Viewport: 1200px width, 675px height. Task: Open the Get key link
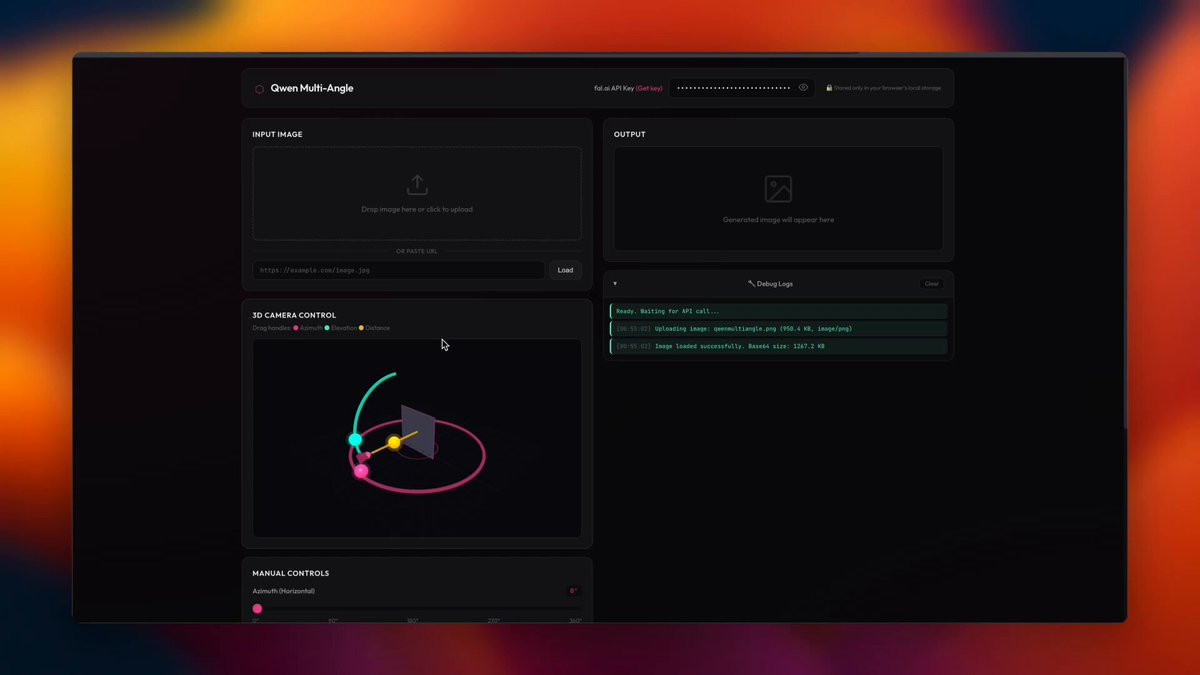pyautogui.click(x=649, y=88)
